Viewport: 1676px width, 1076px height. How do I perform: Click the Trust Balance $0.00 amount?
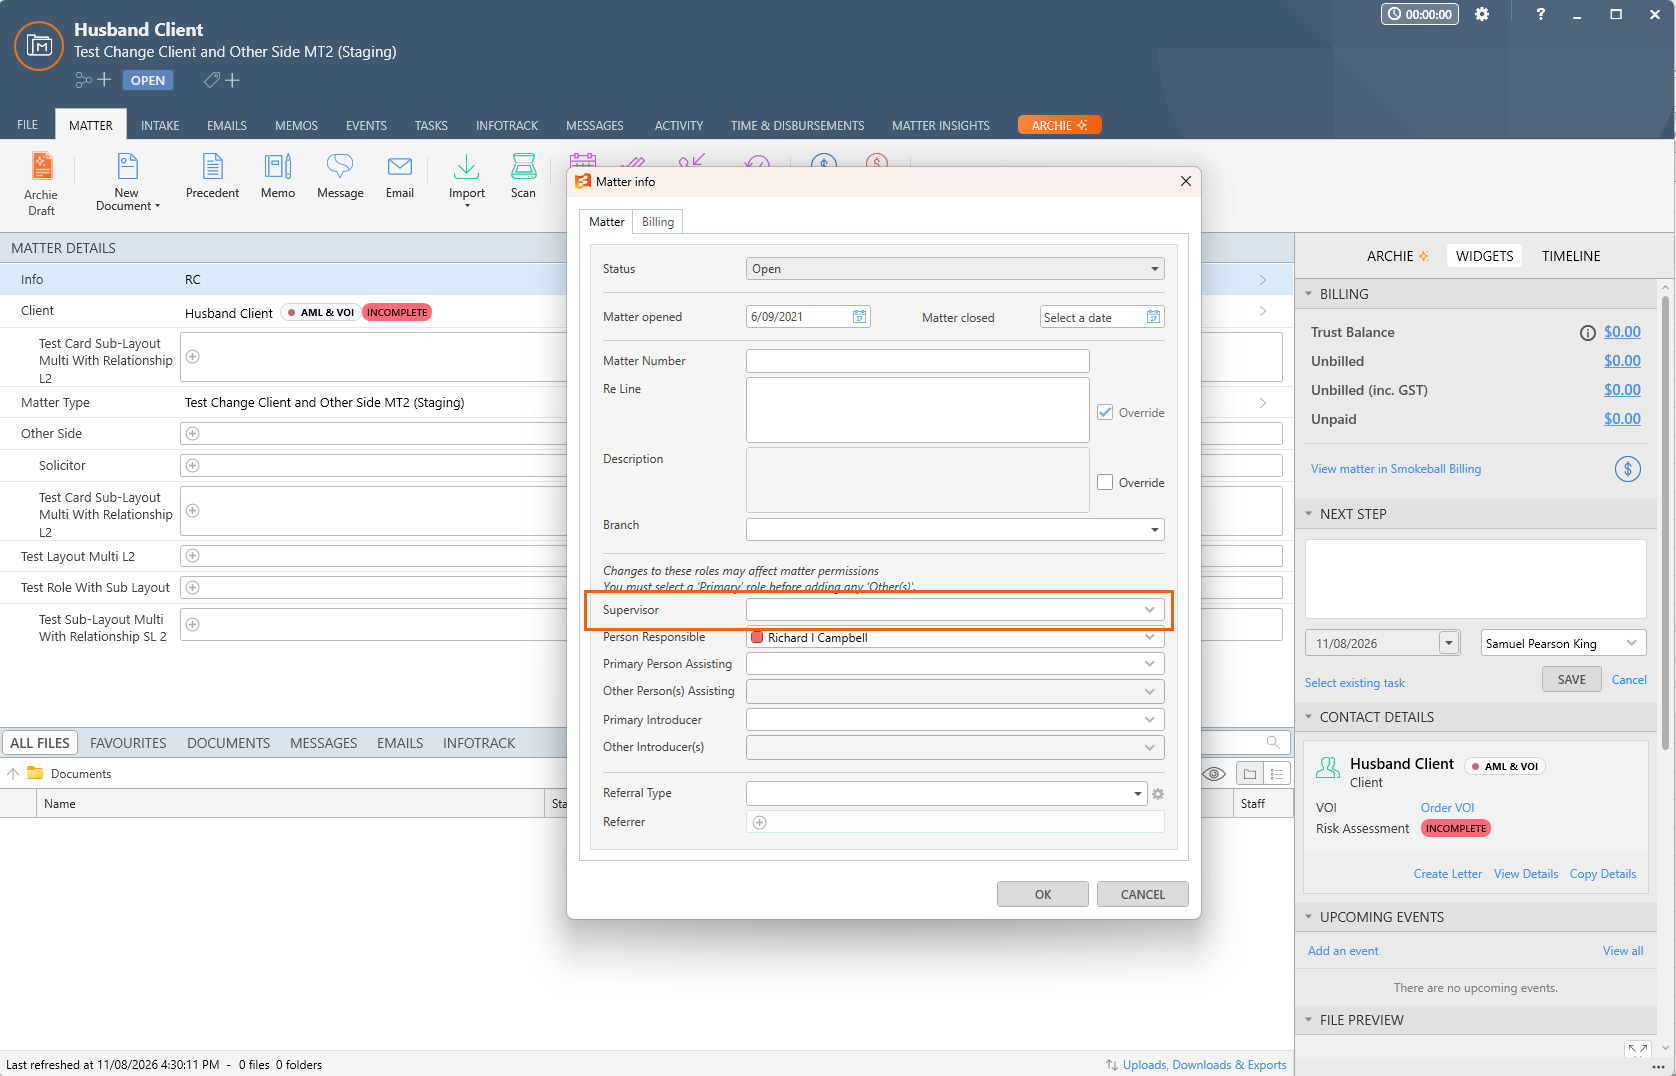[x=1622, y=332]
